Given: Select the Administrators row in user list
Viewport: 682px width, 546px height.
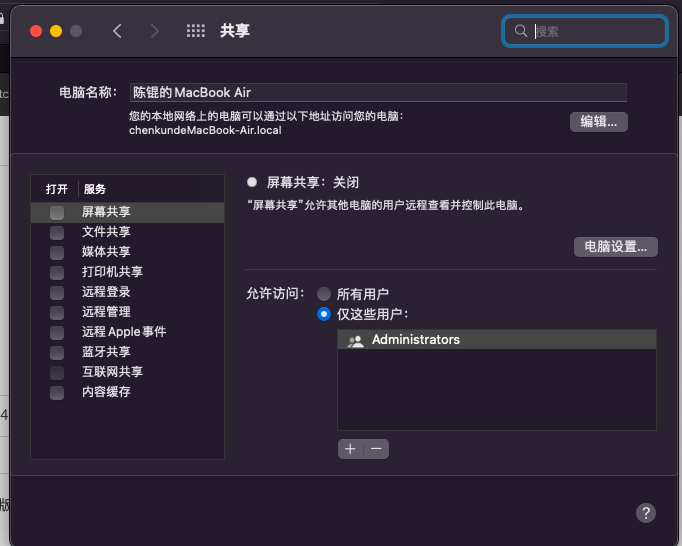Looking at the screenshot, I should (497, 339).
